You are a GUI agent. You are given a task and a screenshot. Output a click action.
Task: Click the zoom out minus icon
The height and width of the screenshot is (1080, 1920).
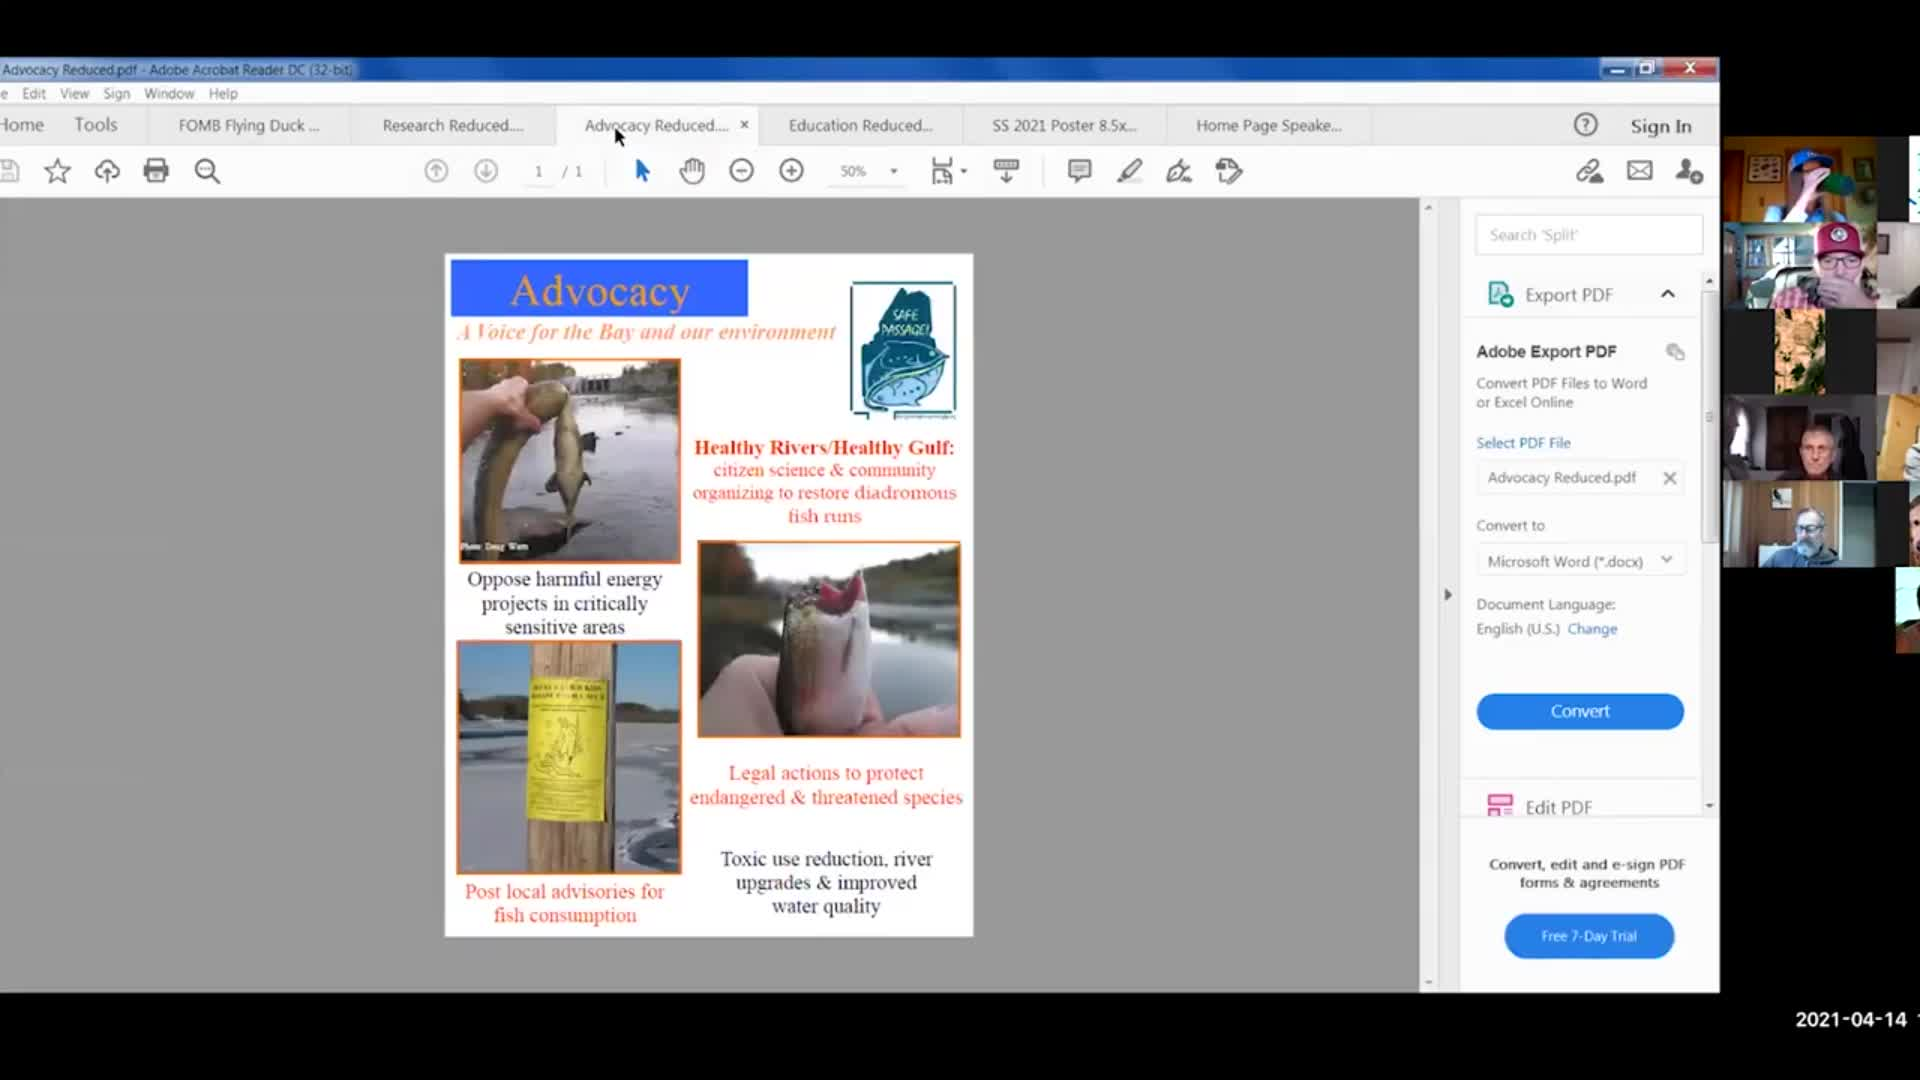tap(741, 171)
